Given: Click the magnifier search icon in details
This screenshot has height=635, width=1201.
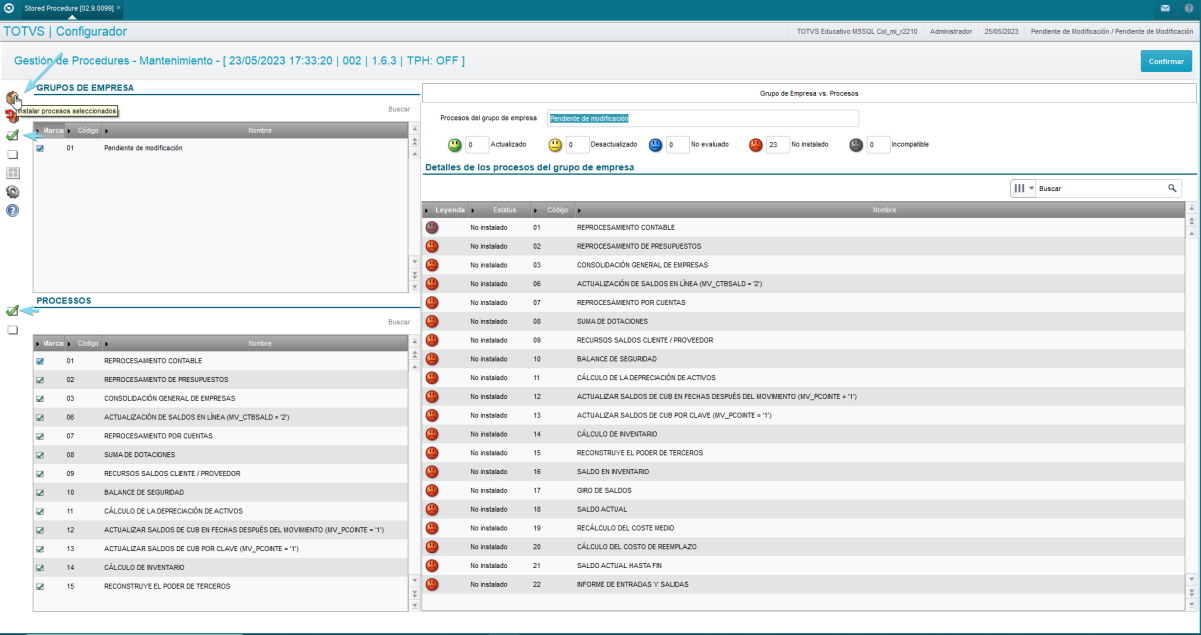Looking at the screenshot, I should [x=1172, y=188].
